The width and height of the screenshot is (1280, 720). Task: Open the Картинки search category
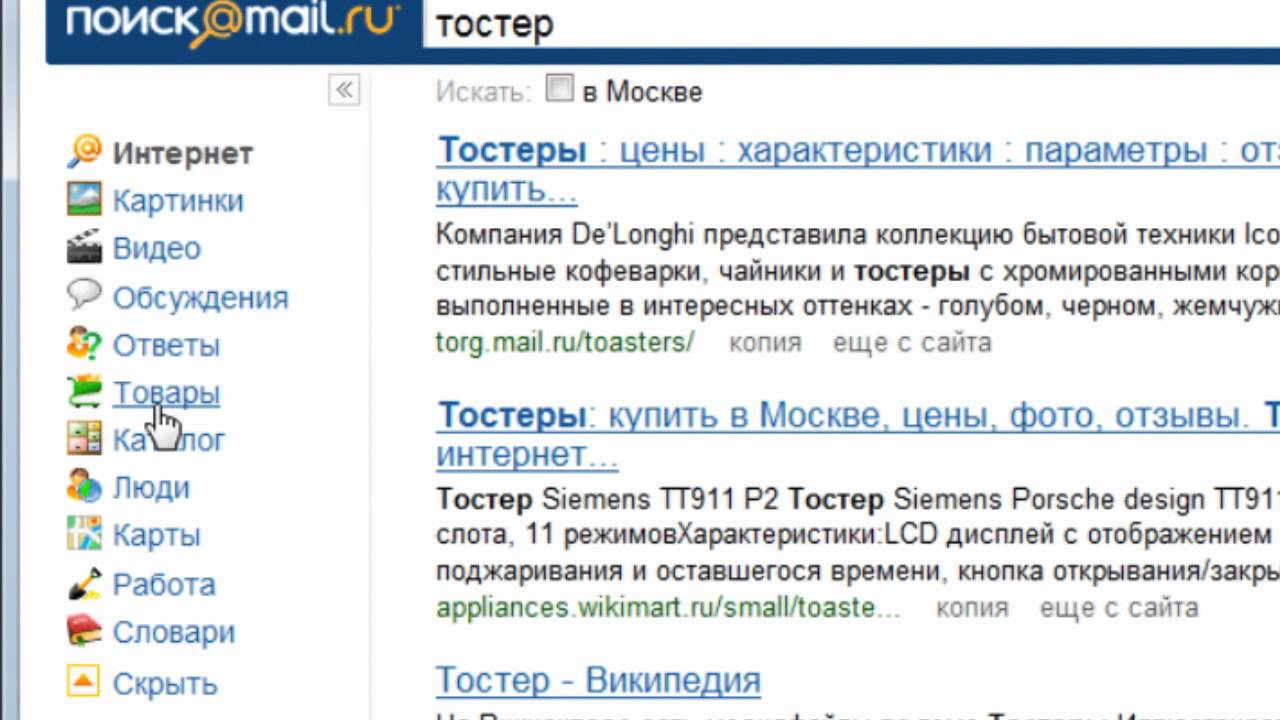pyautogui.click(x=178, y=200)
